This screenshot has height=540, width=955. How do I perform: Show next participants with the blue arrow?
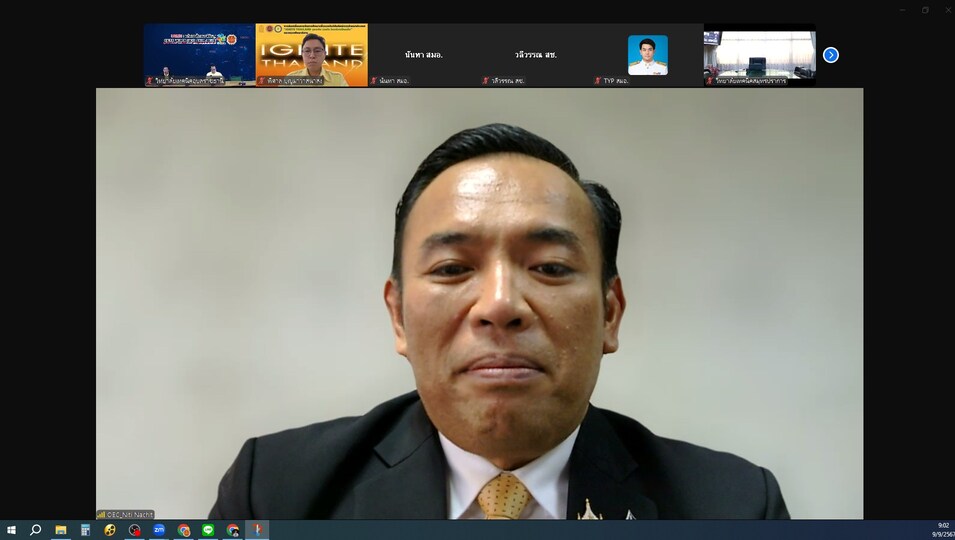tap(830, 55)
